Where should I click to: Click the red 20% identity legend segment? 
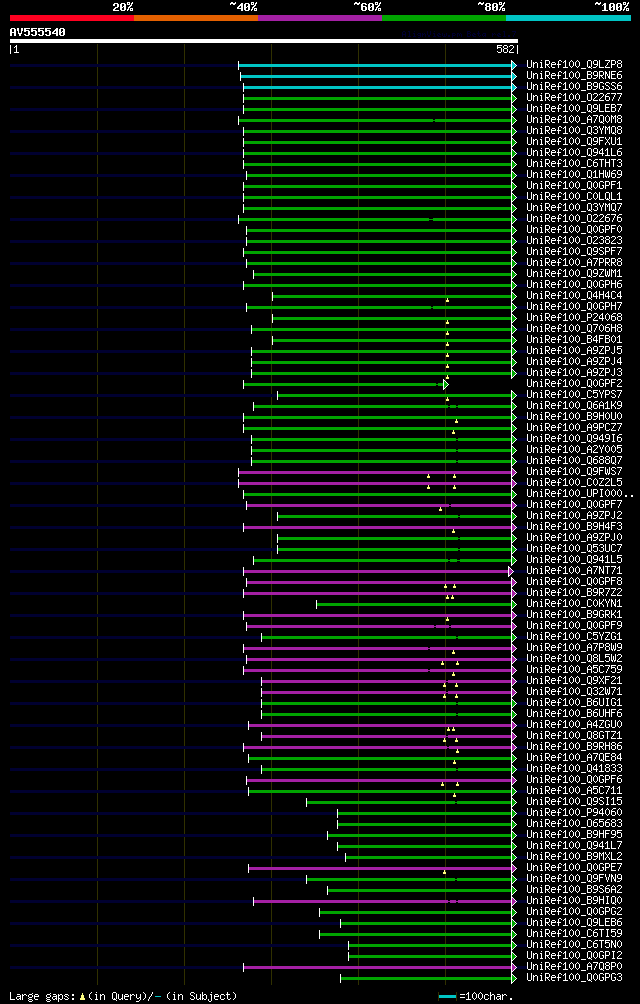pos(72,18)
